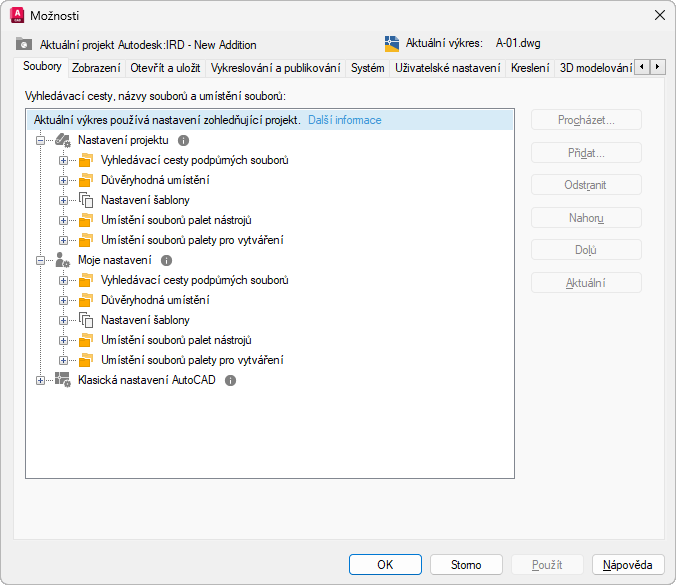Screen dimensions: 676x585
Task: Click the Storno button
Action: coord(465,565)
